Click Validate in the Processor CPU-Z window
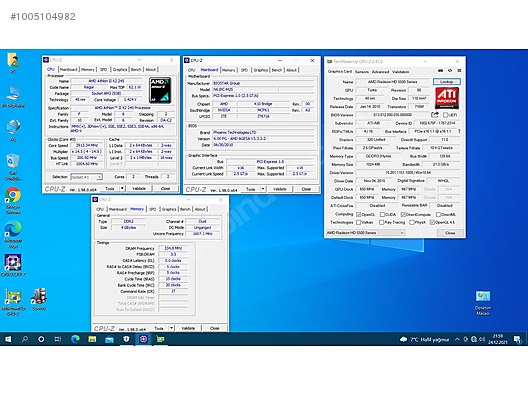Image resolution: width=528 pixels, height=396 pixels. click(x=139, y=189)
